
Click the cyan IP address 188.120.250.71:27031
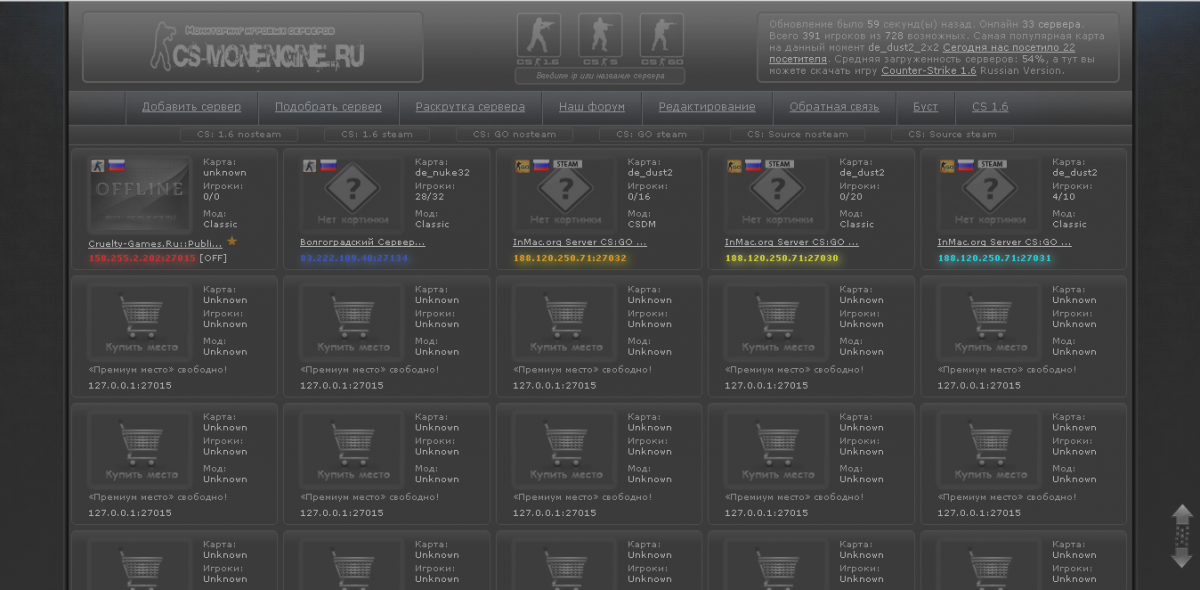click(994, 258)
